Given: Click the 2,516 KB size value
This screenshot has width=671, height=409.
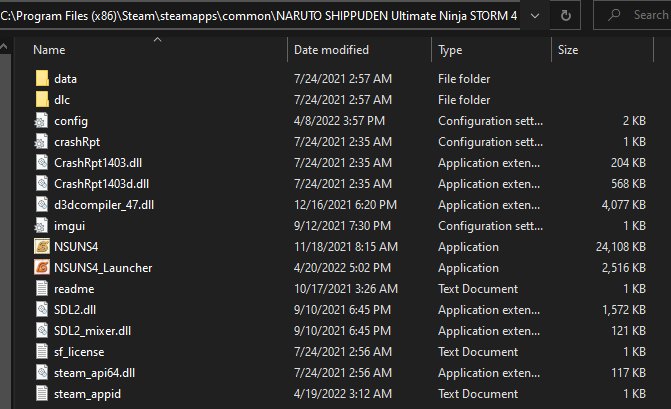Looking at the screenshot, I should click(x=623, y=268).
